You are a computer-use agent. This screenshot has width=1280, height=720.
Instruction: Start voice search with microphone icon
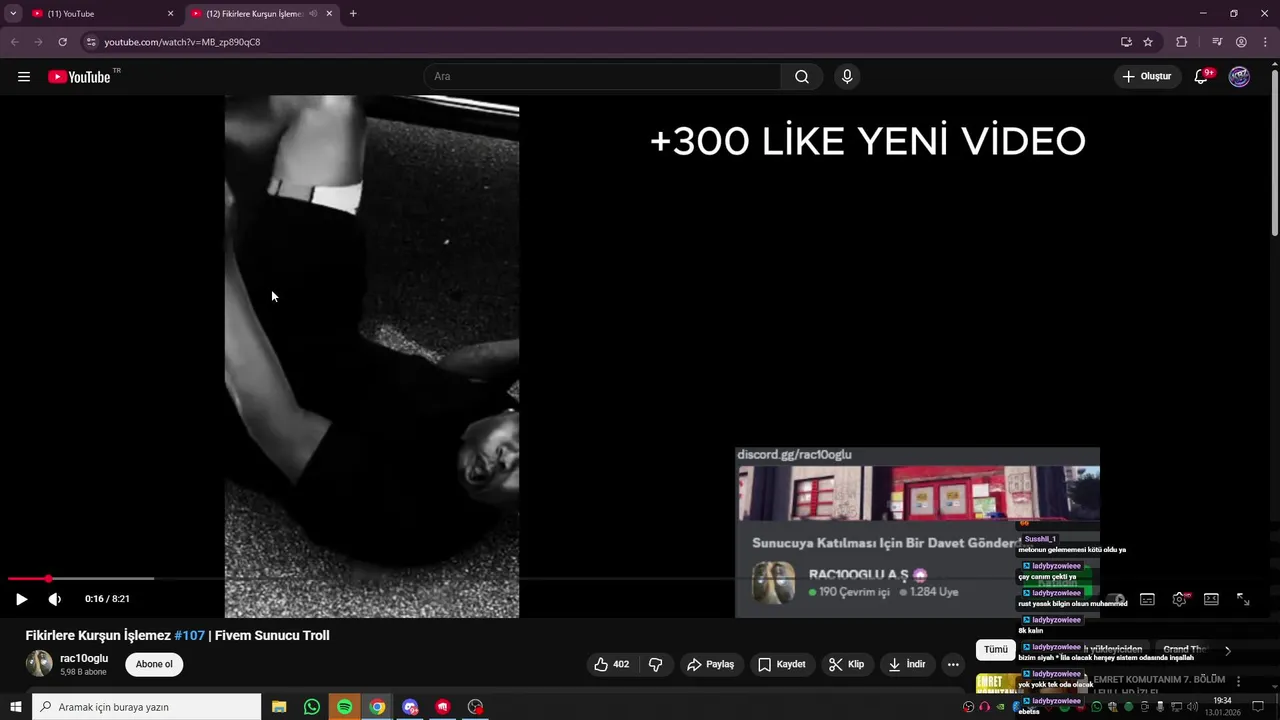(847, 77)
